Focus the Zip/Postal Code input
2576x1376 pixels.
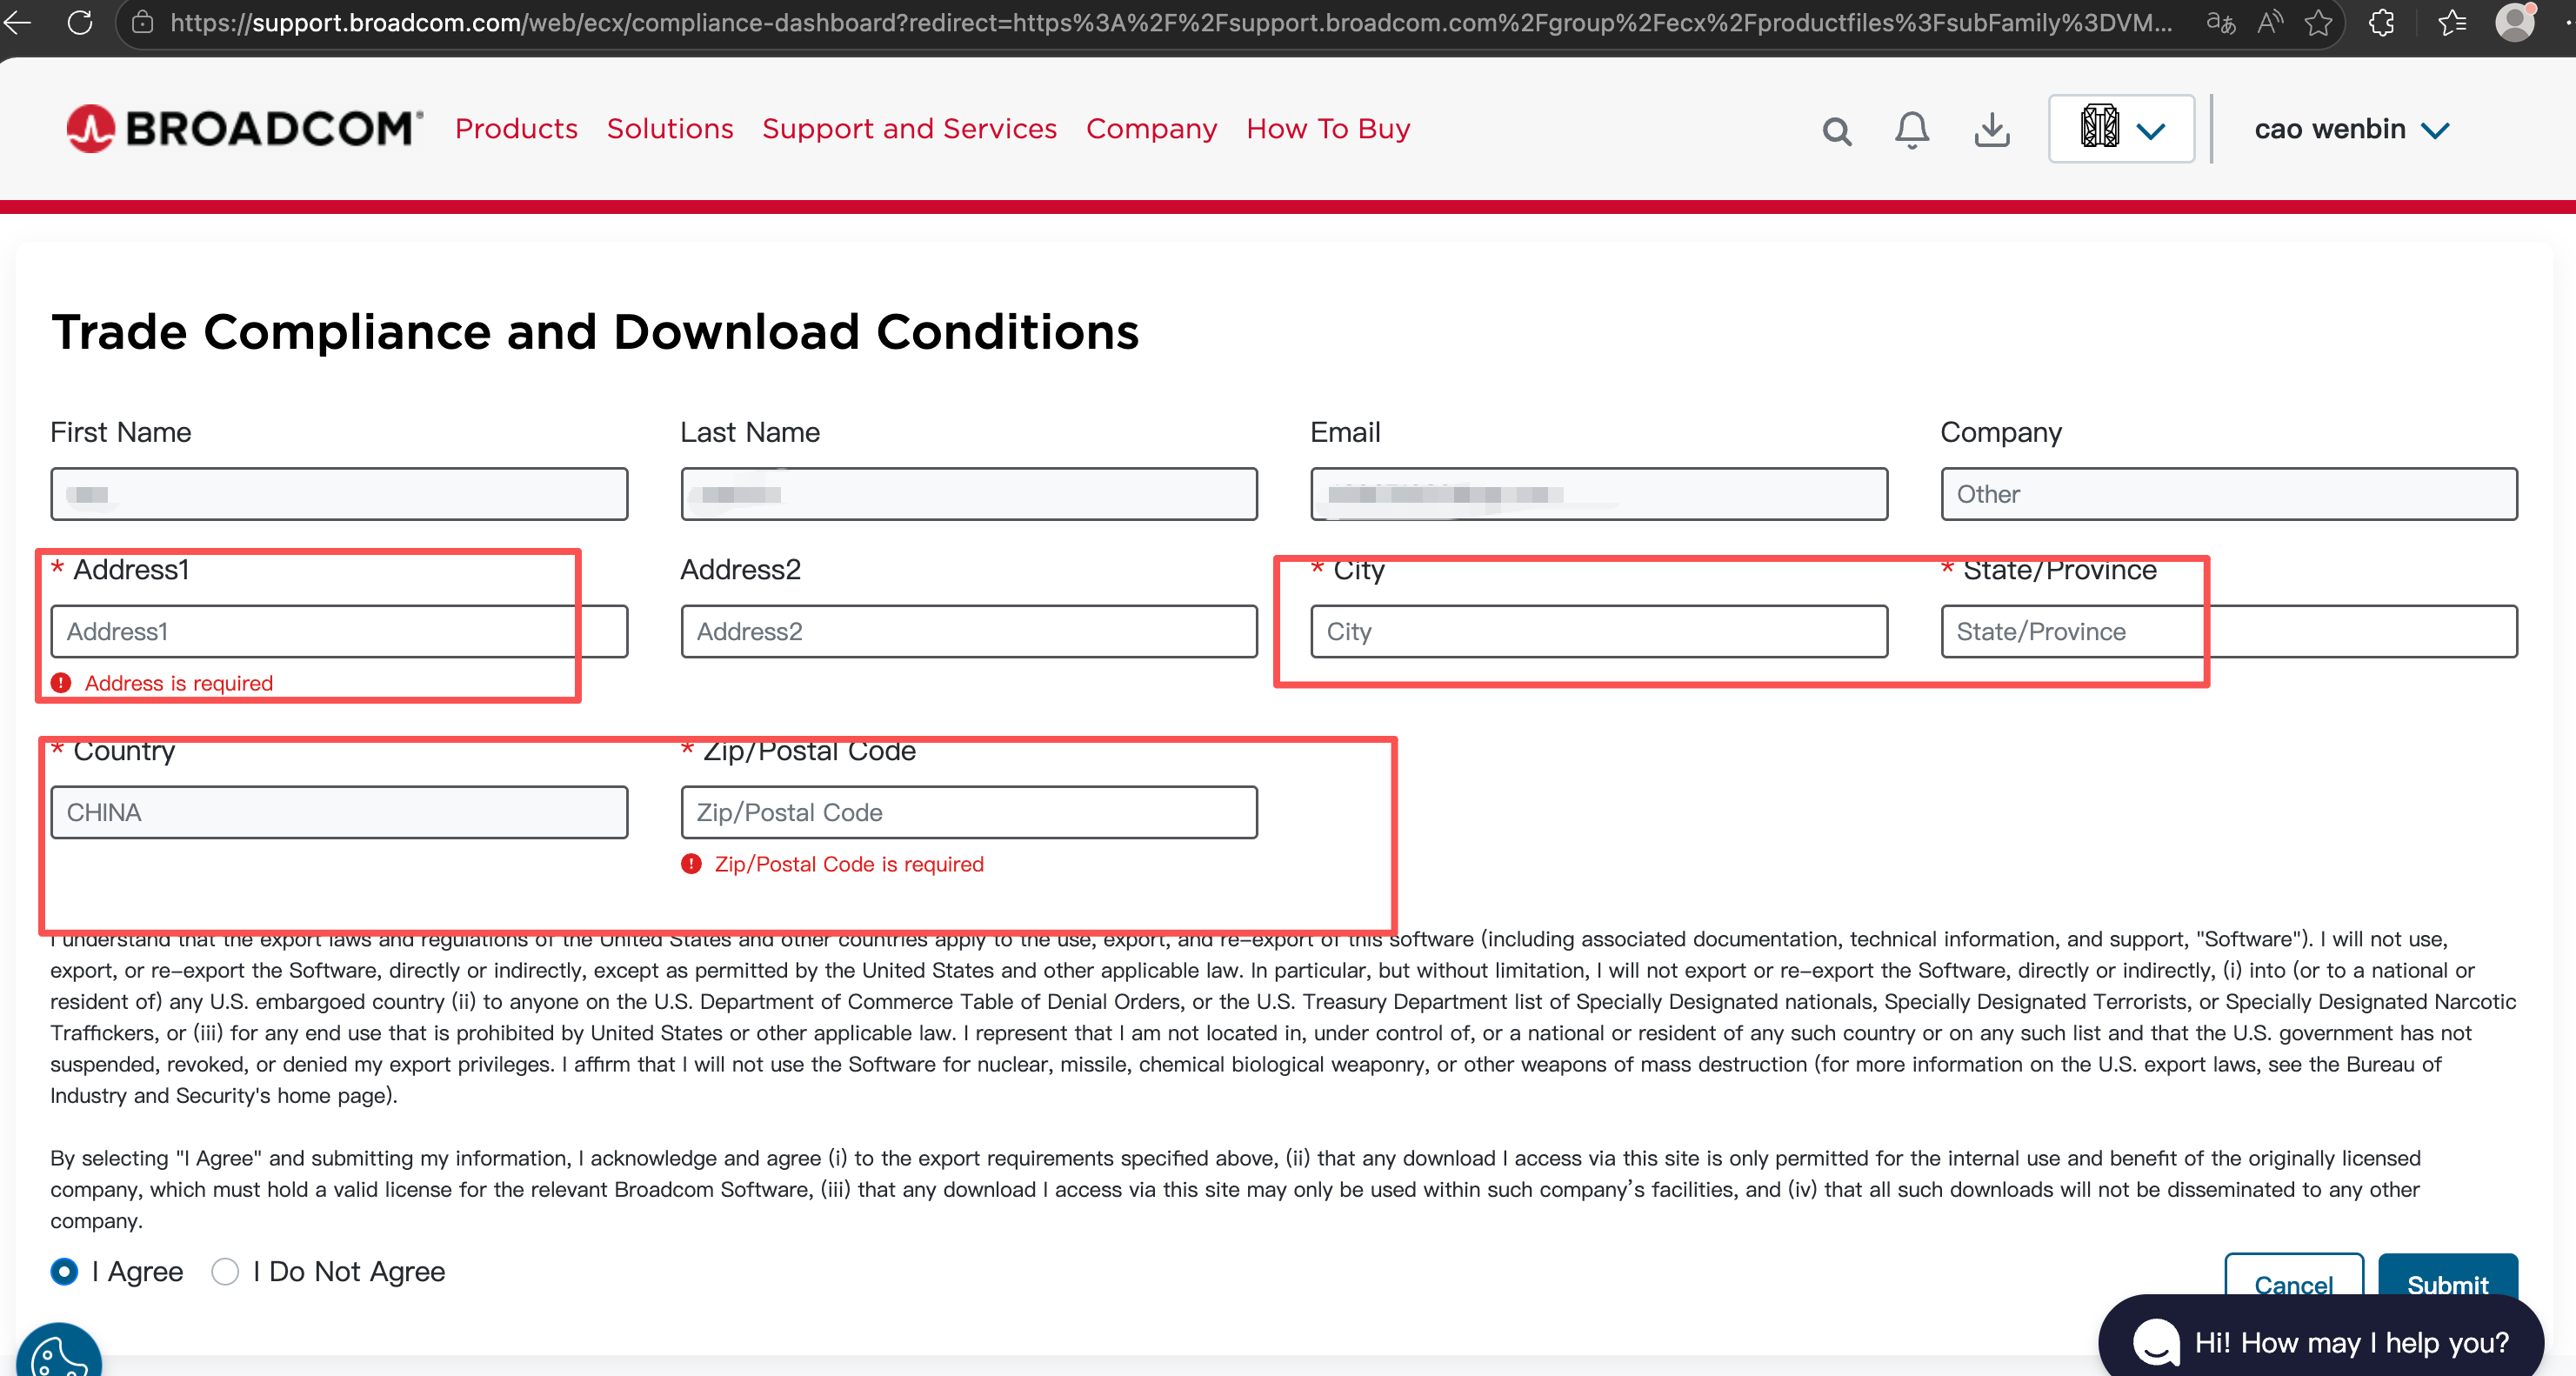(x=968, y=812)
